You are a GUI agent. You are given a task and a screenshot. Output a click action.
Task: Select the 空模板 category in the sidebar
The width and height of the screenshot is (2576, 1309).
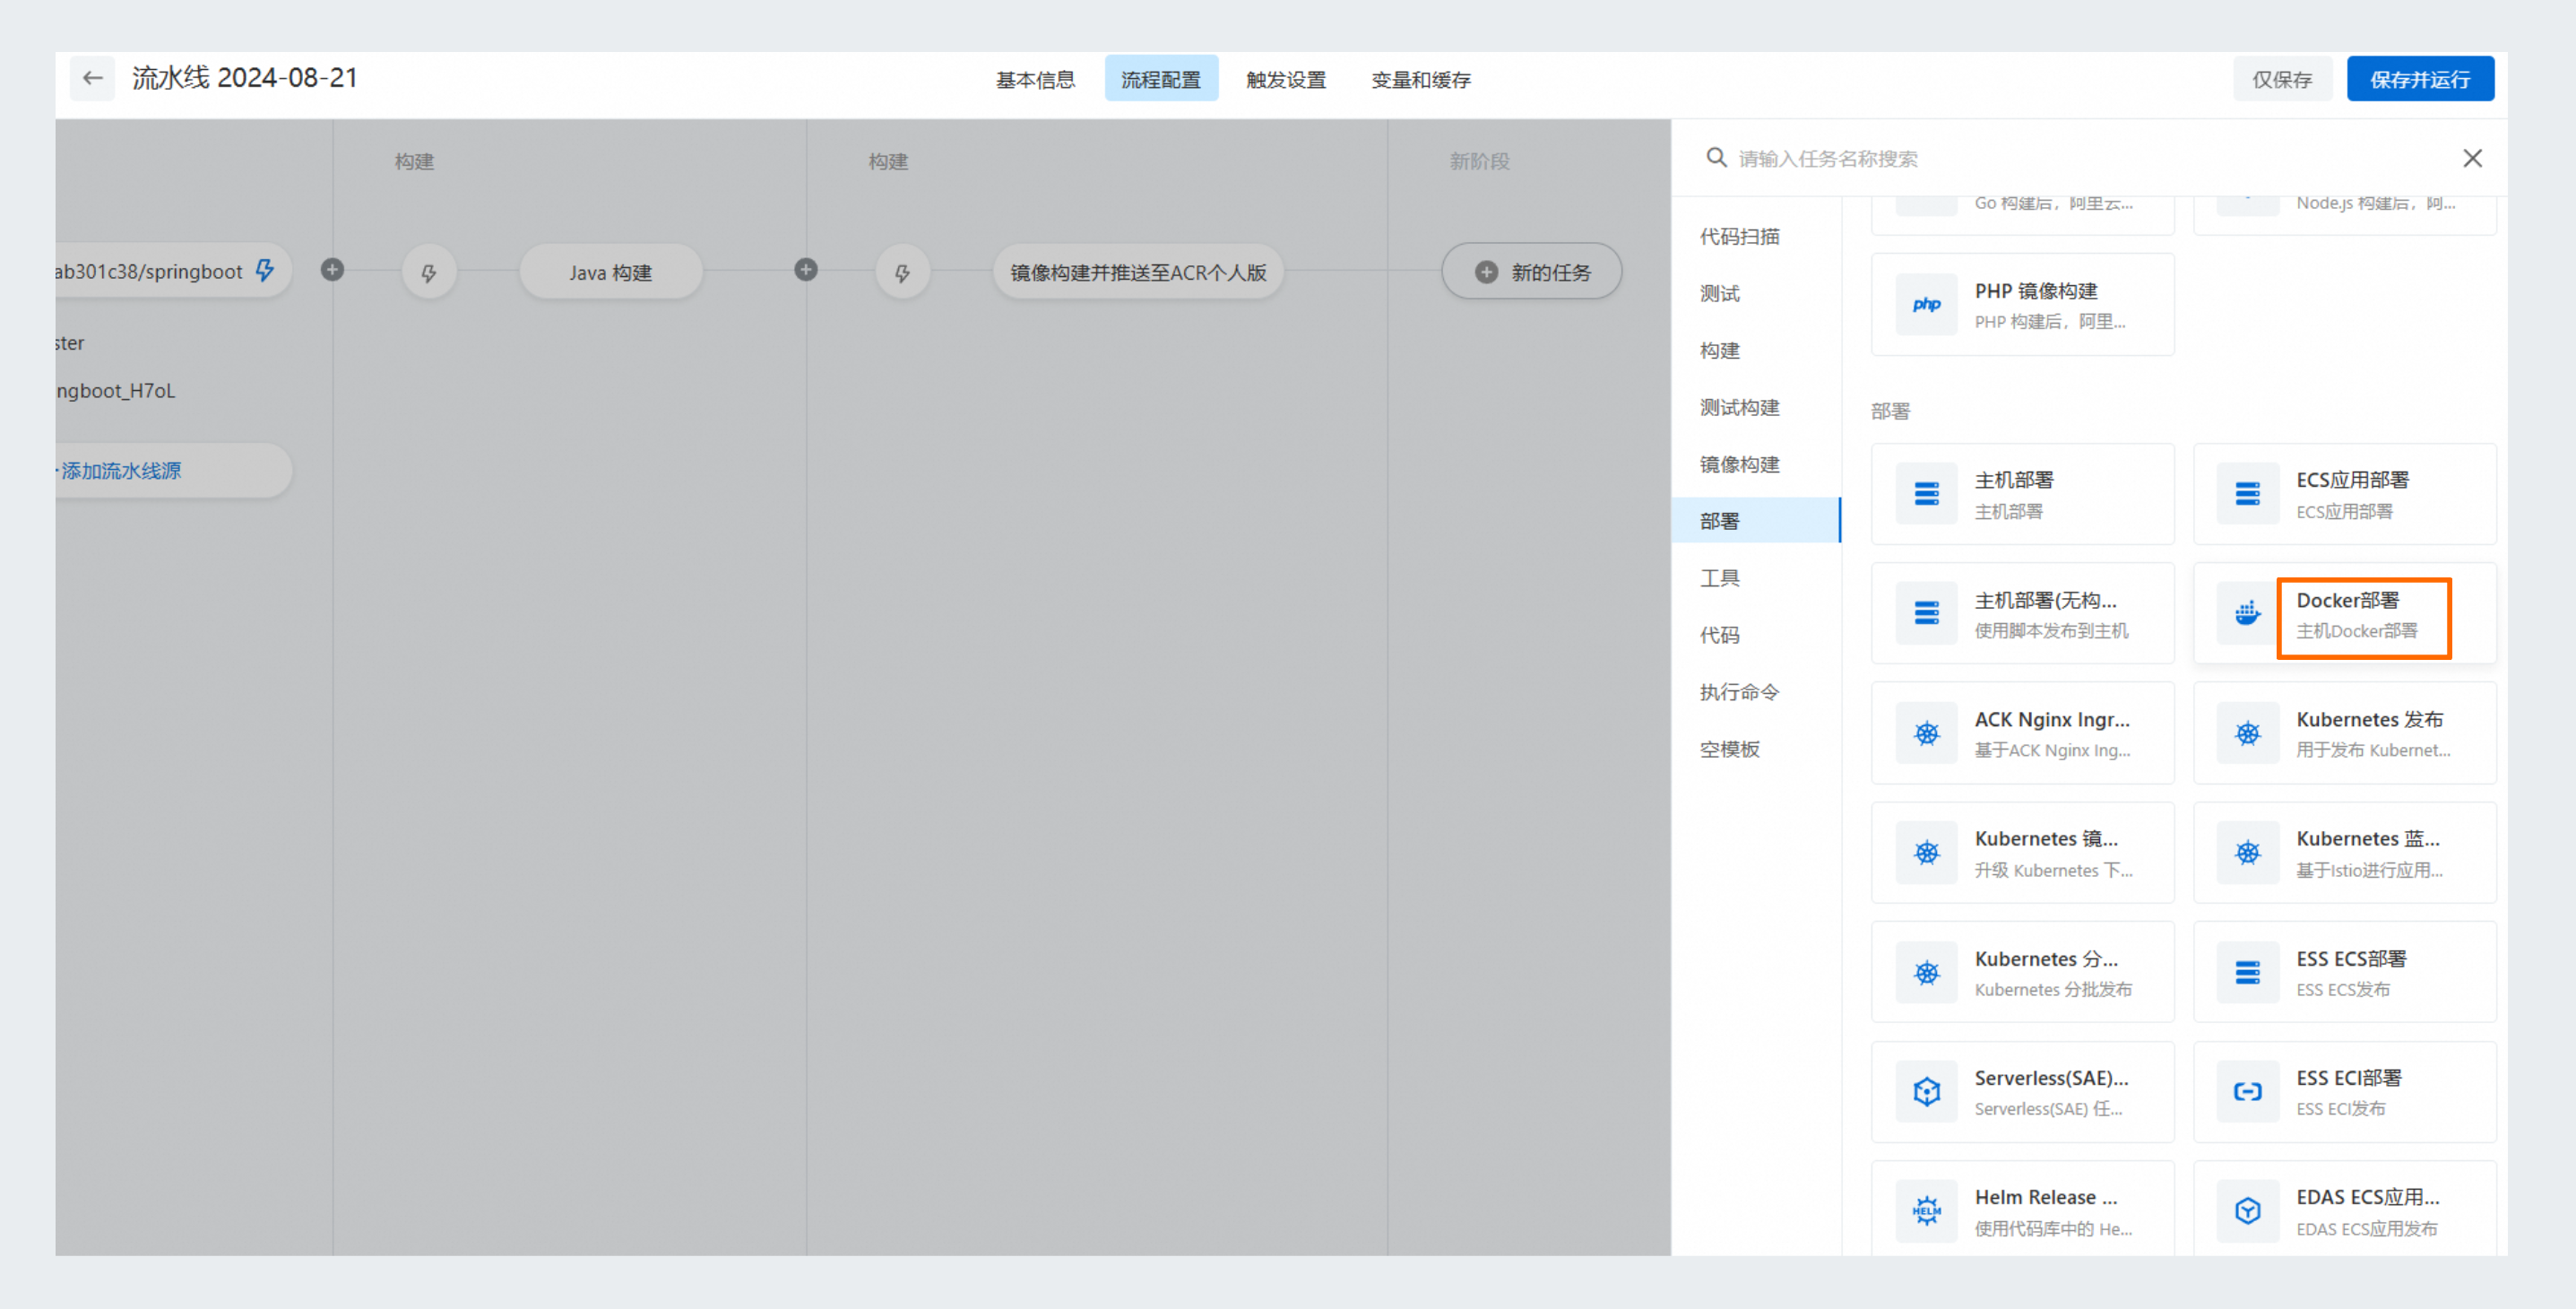tap(1730, 748)
